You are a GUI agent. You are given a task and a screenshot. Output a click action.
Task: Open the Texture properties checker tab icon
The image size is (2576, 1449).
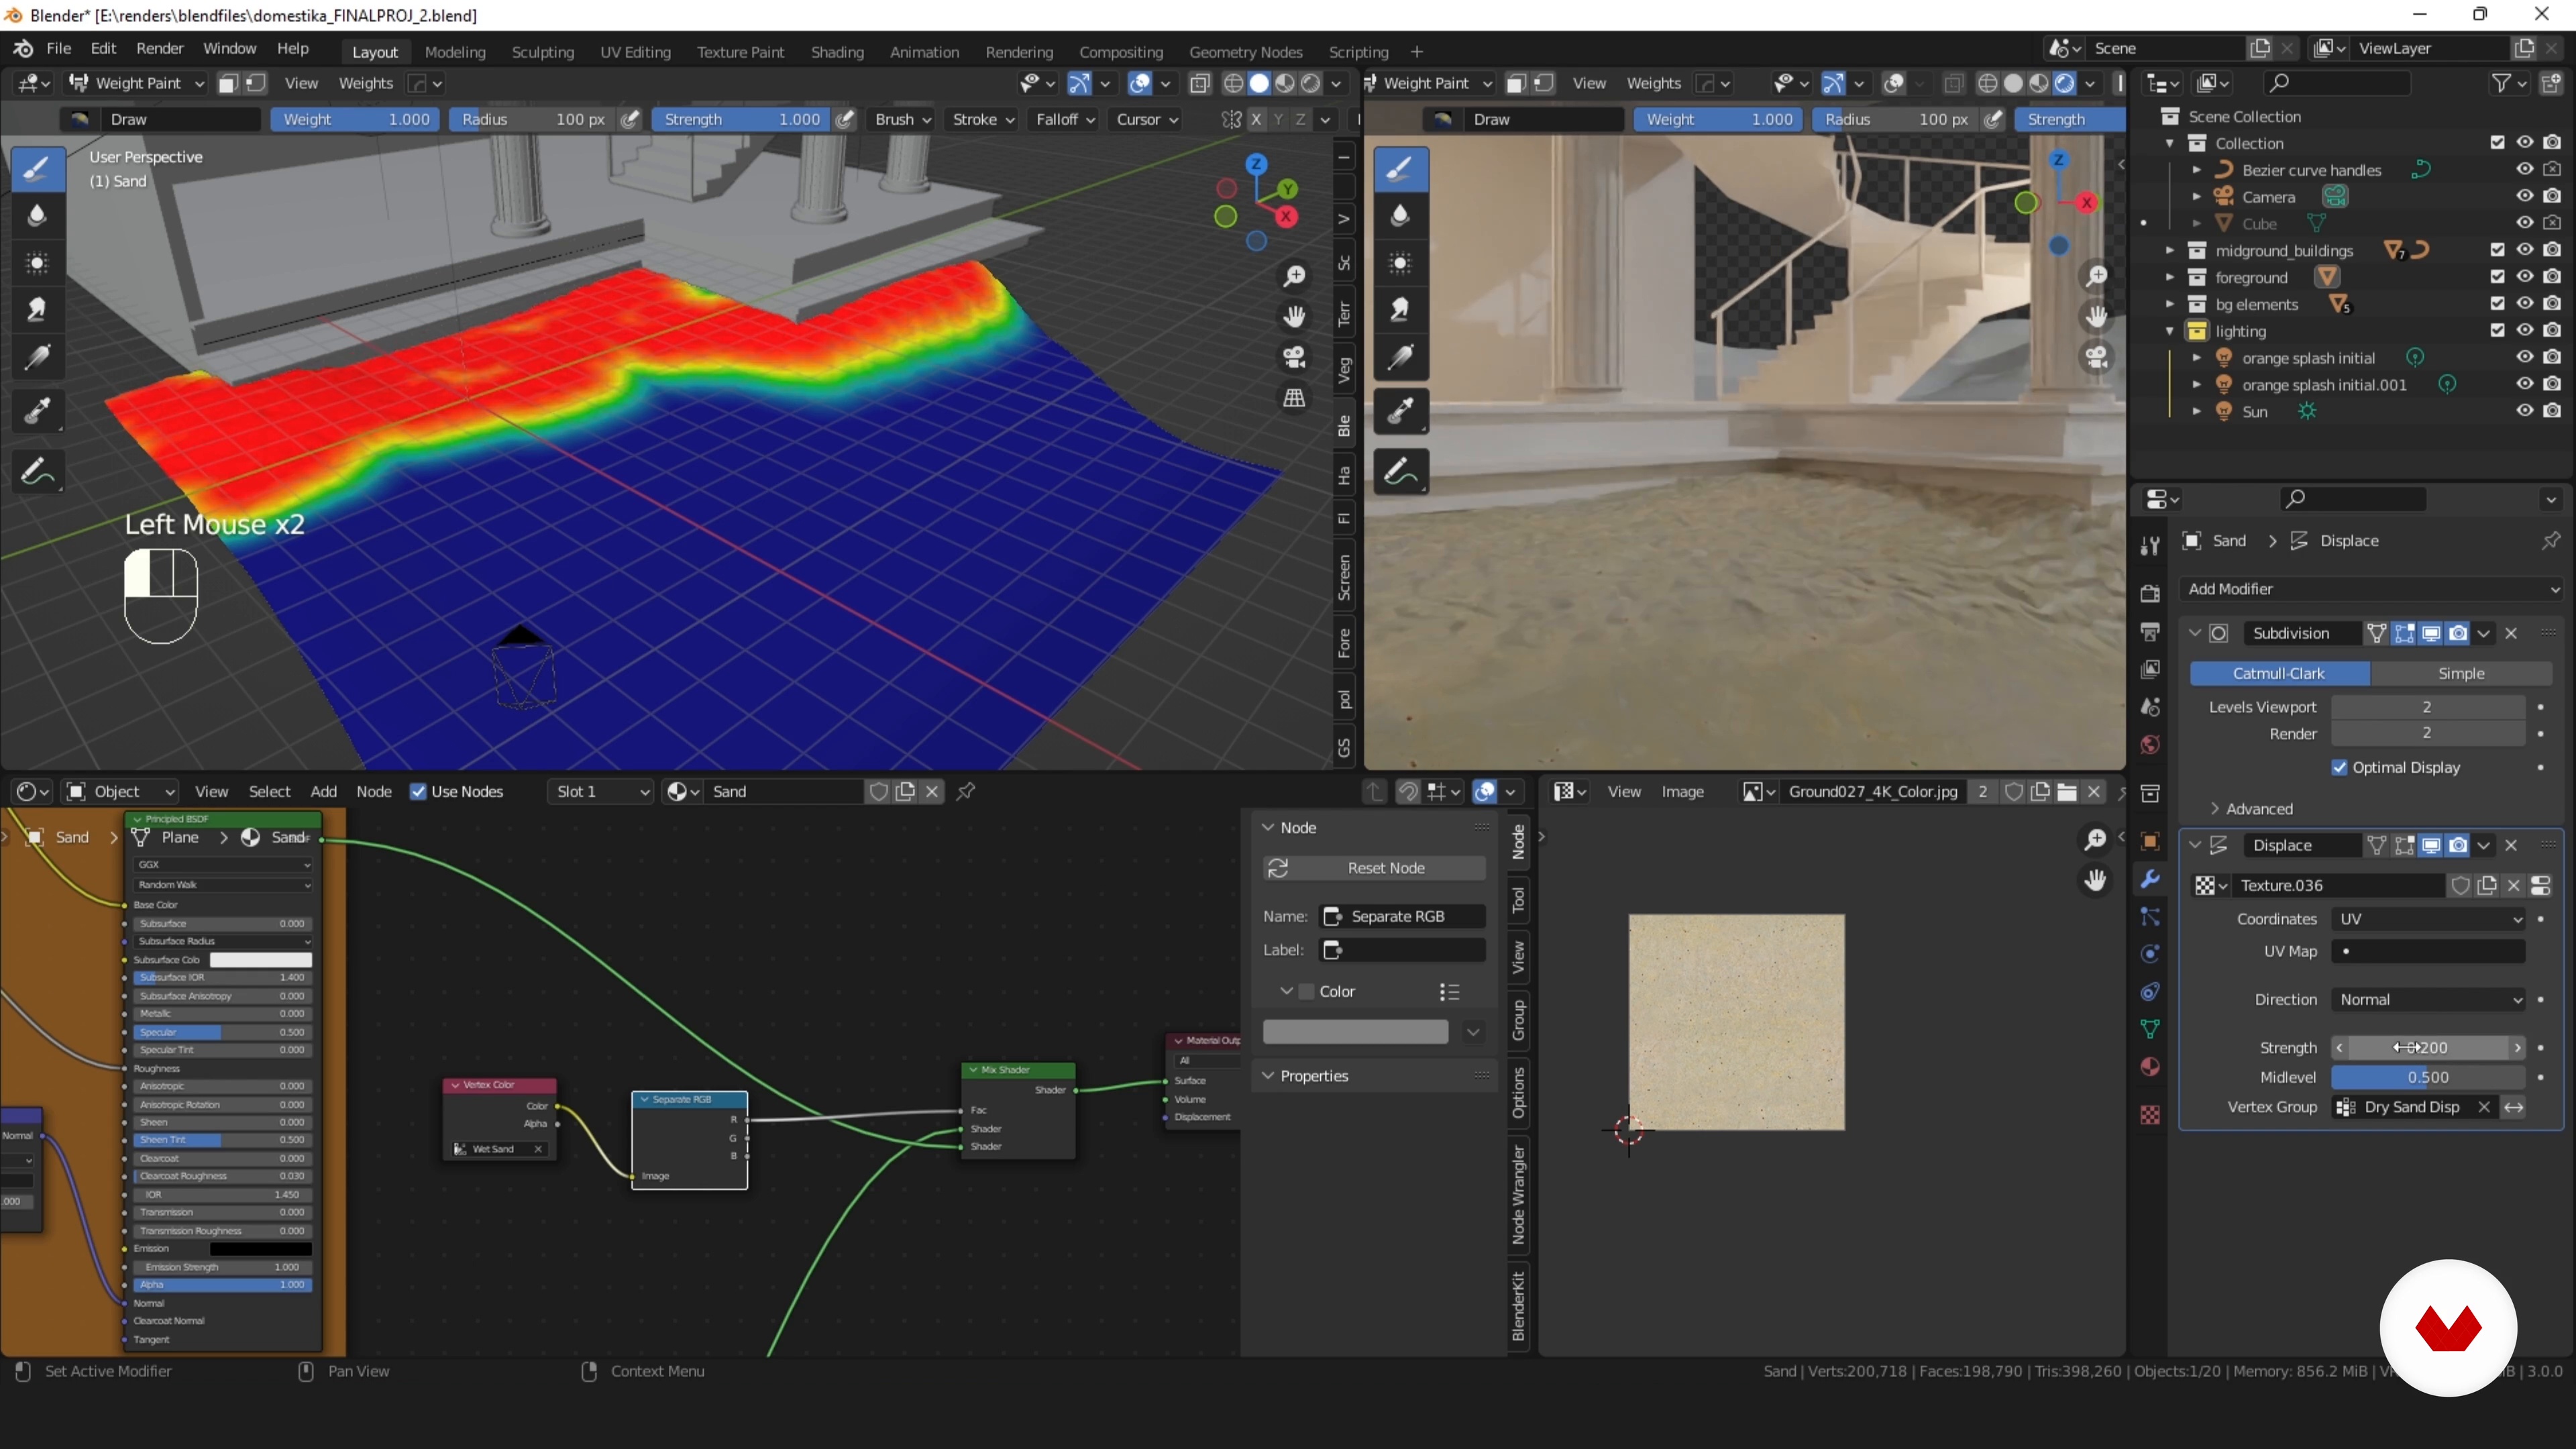tap(2150, 1114)
